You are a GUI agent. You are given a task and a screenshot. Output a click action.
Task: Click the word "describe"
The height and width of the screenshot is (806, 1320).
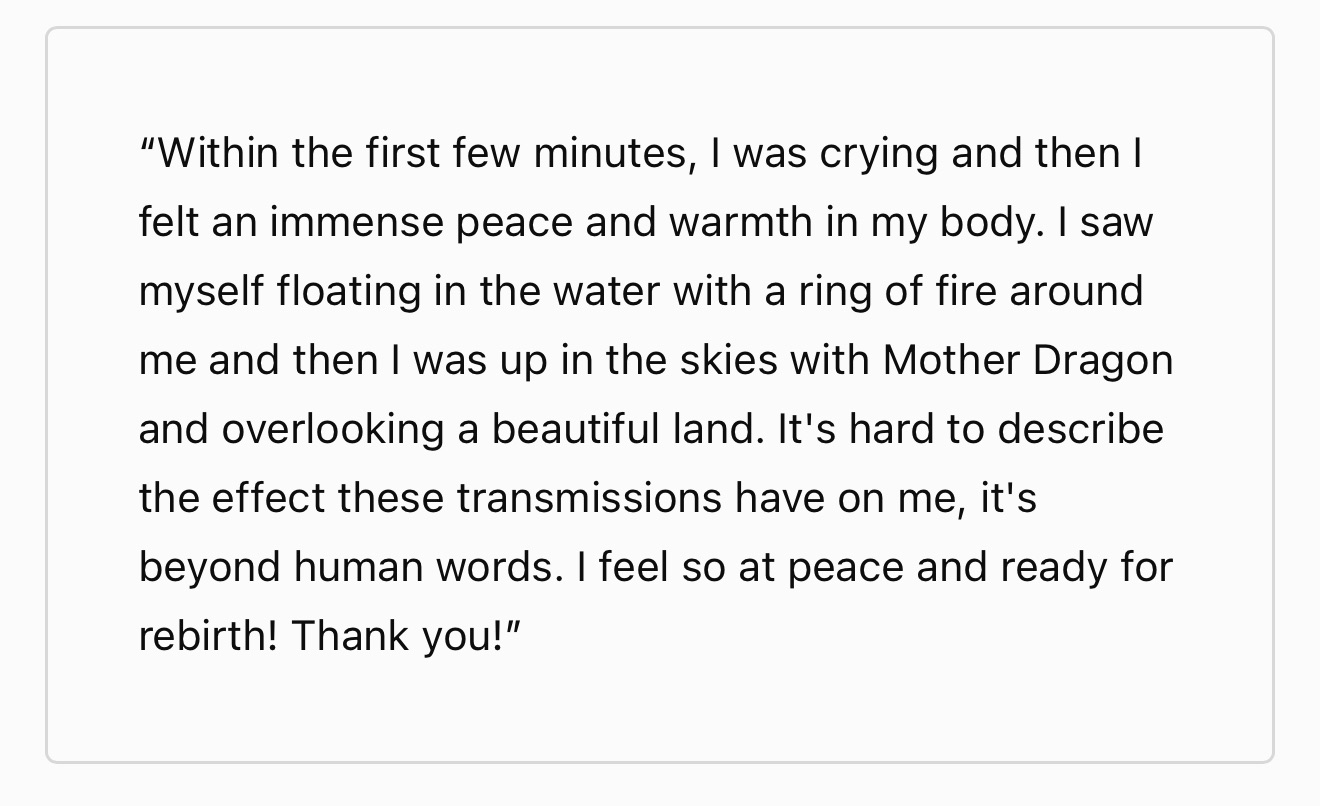click(x=1080, y=429)
